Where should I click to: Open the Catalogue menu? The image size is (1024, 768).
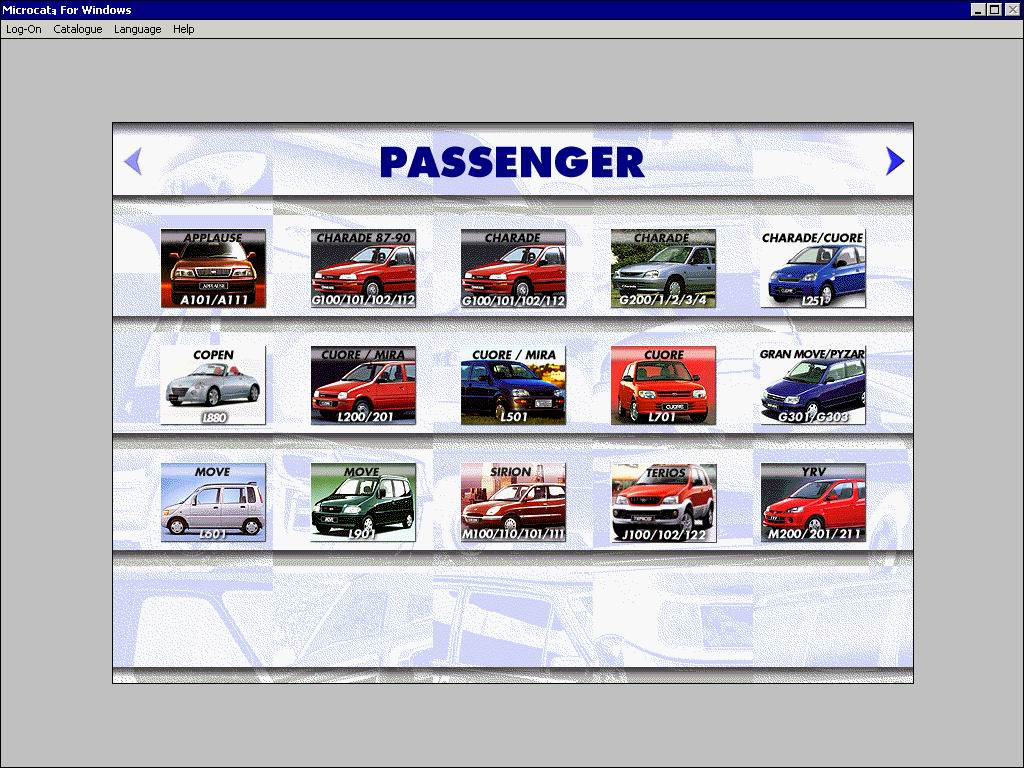78,29
